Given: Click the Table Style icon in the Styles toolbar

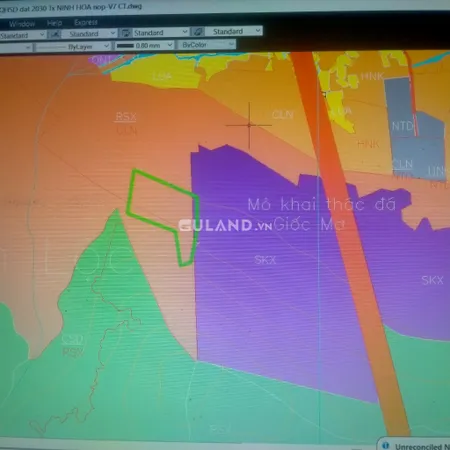Looking at the screenshot, I should point(126,33).
